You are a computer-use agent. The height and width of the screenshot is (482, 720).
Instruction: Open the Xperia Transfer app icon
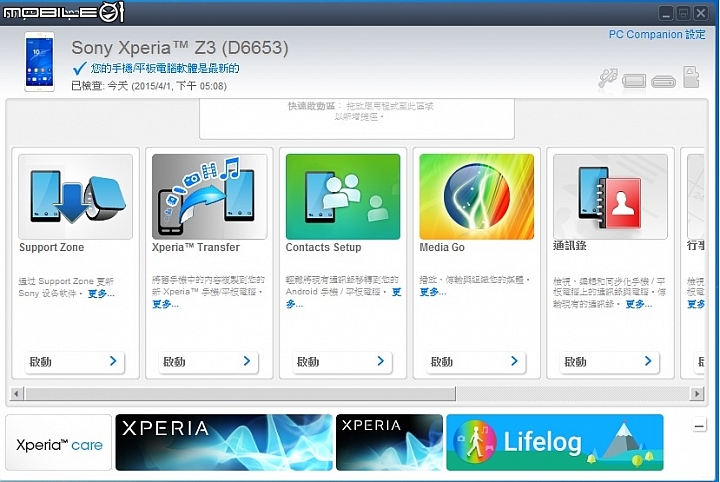click(209, 196)
